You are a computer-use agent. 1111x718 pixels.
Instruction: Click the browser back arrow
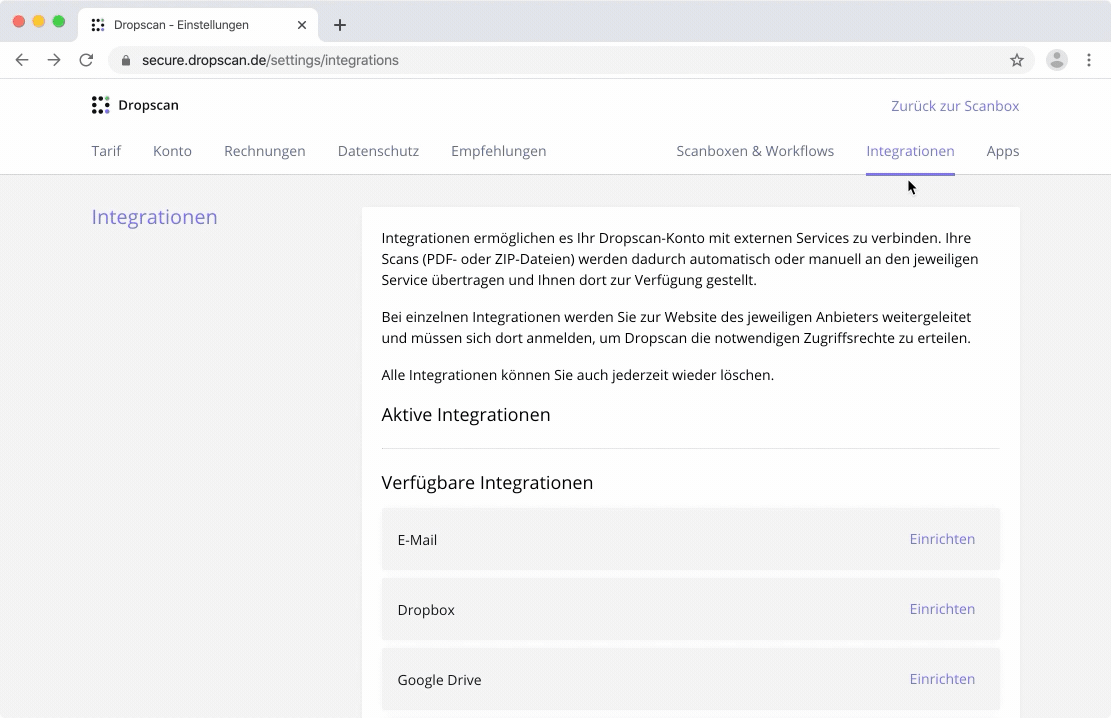click(x=22, y=60)
